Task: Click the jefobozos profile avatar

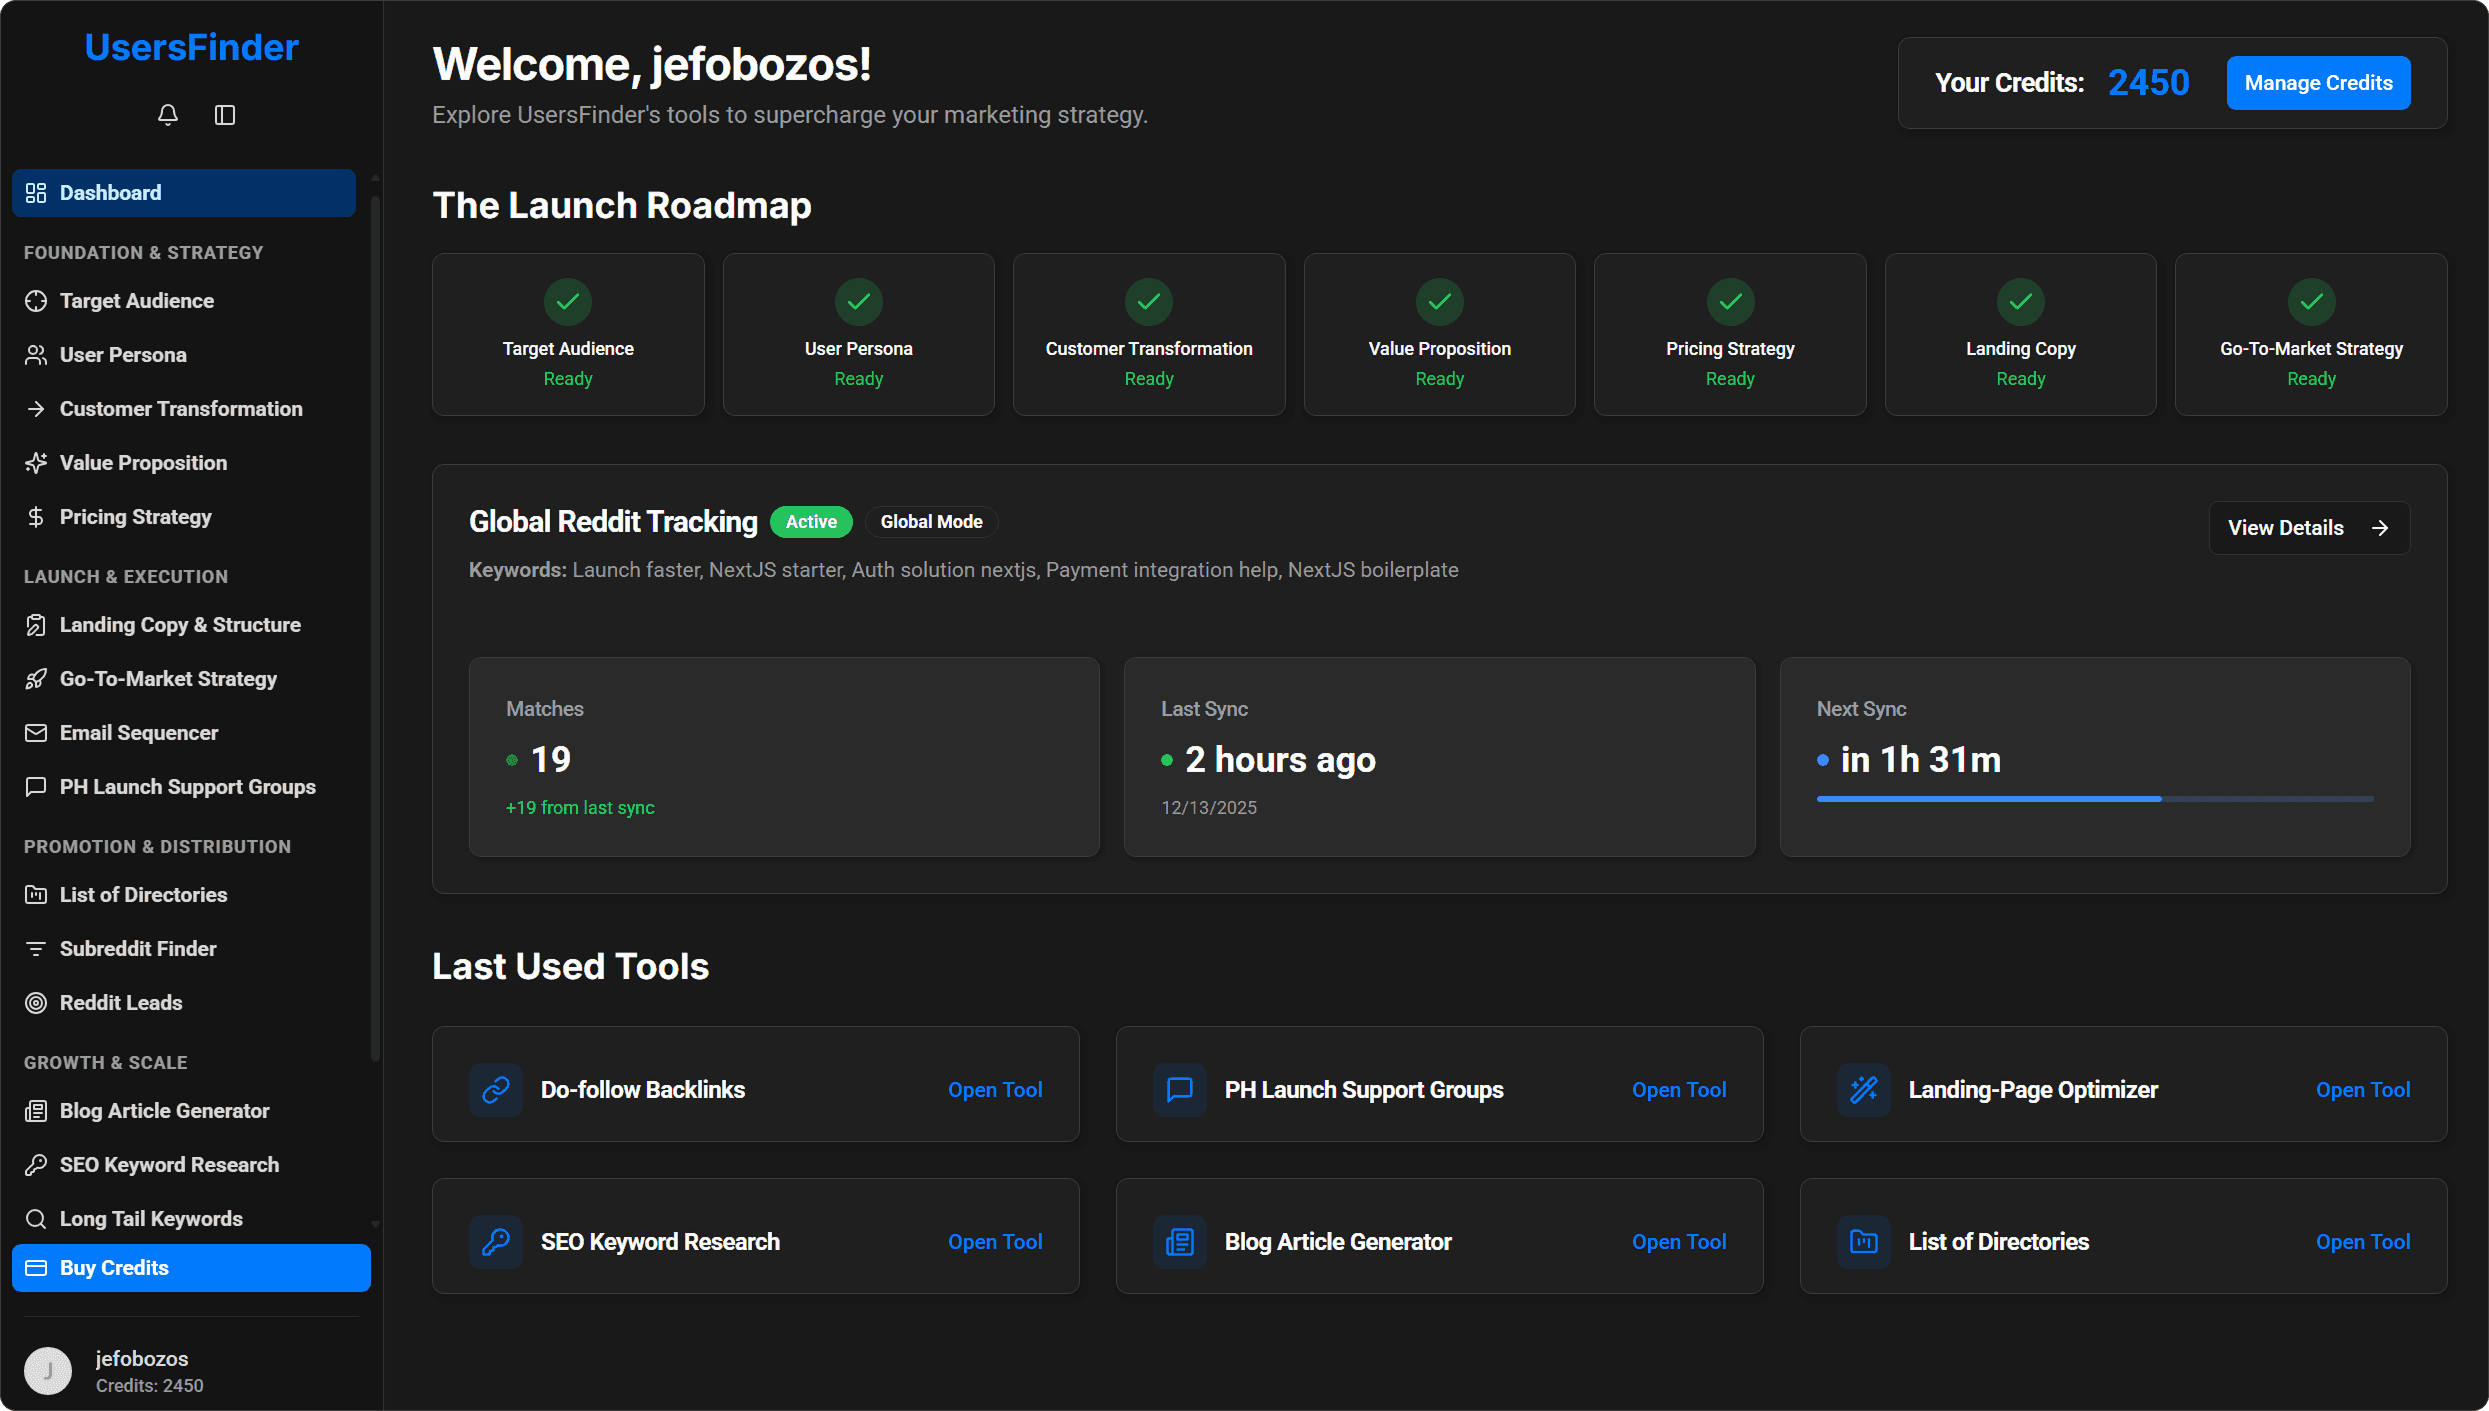Action: point(47,1370)
